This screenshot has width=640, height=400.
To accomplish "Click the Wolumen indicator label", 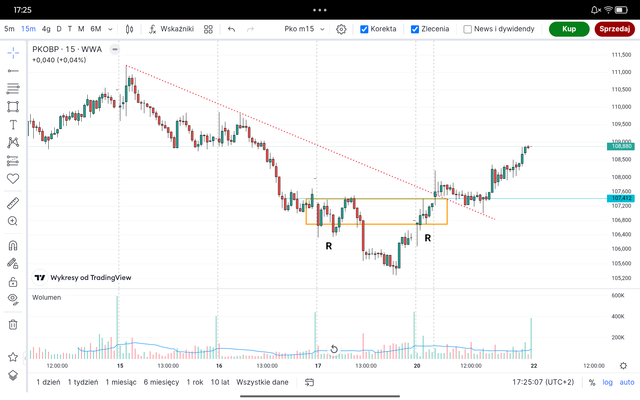I will (47, 297).
